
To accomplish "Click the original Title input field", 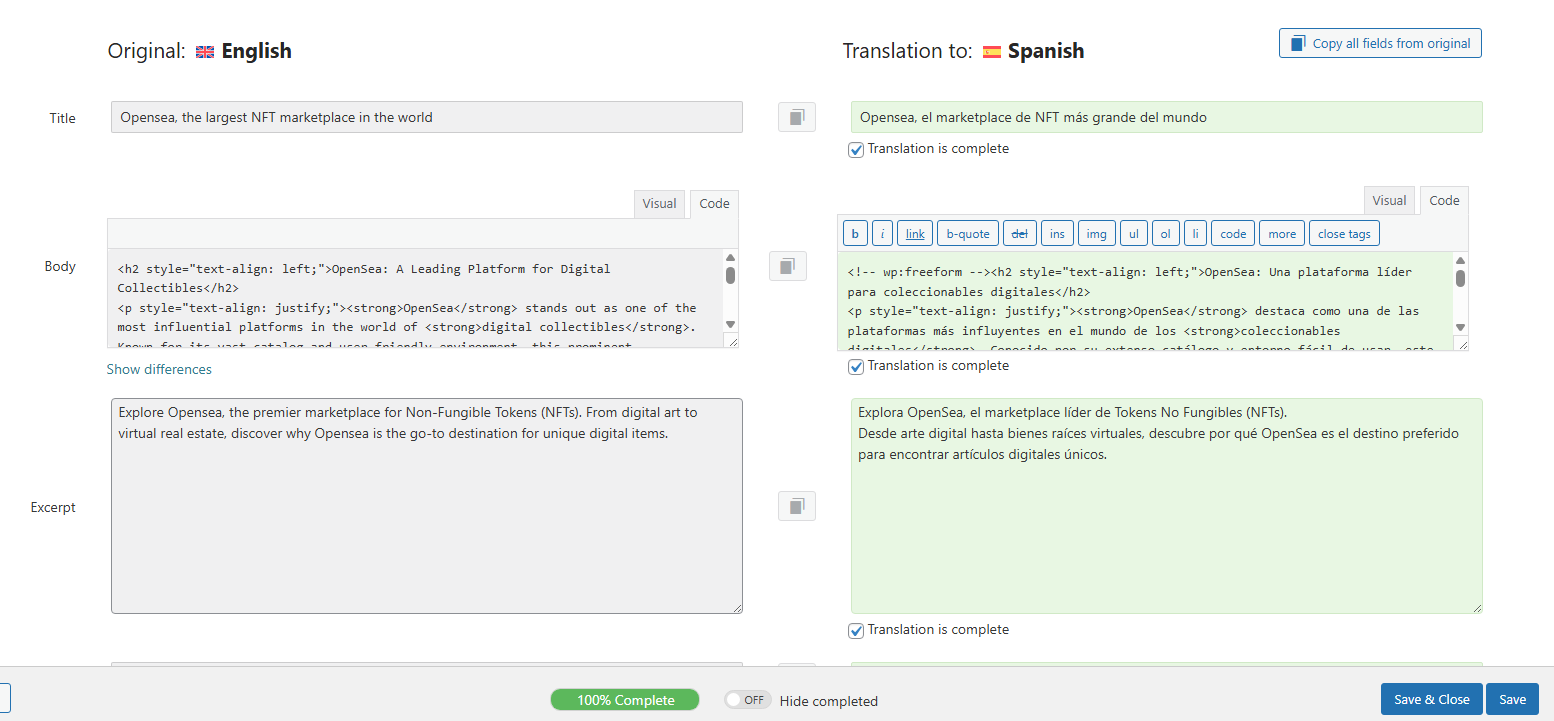I will 427,117.
